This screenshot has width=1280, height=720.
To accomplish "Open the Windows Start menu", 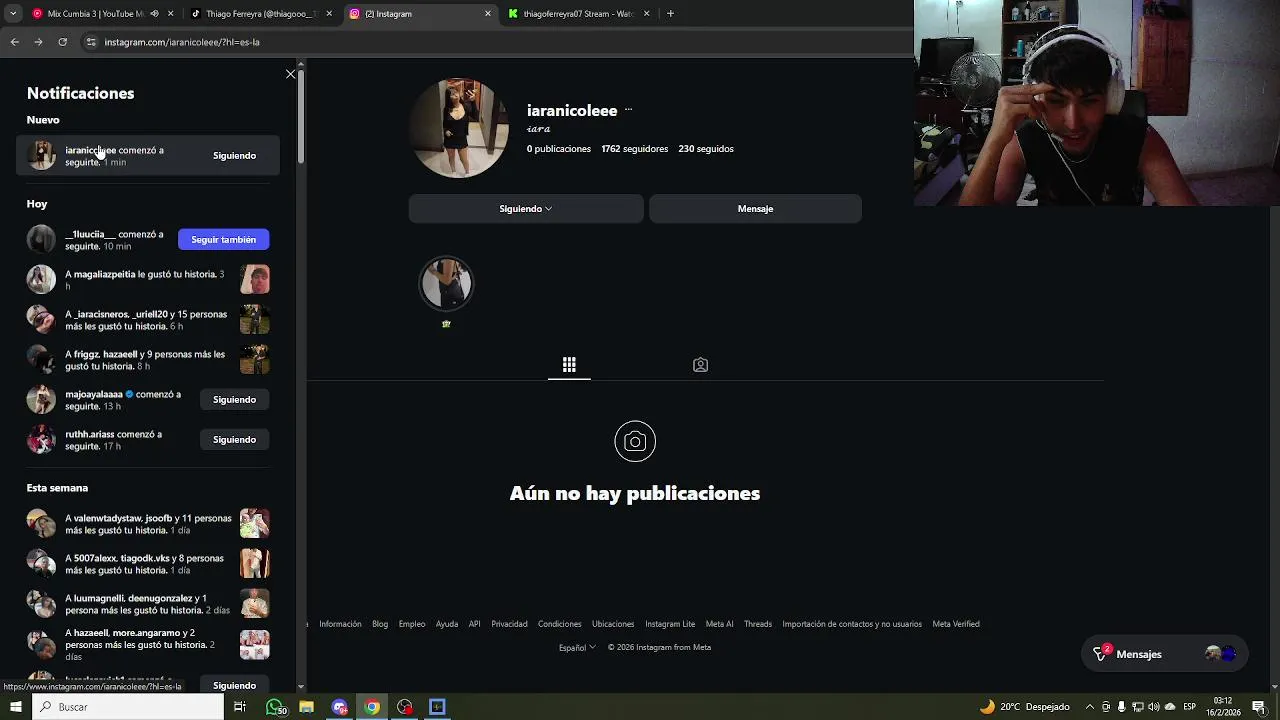I will pos(15,707).
